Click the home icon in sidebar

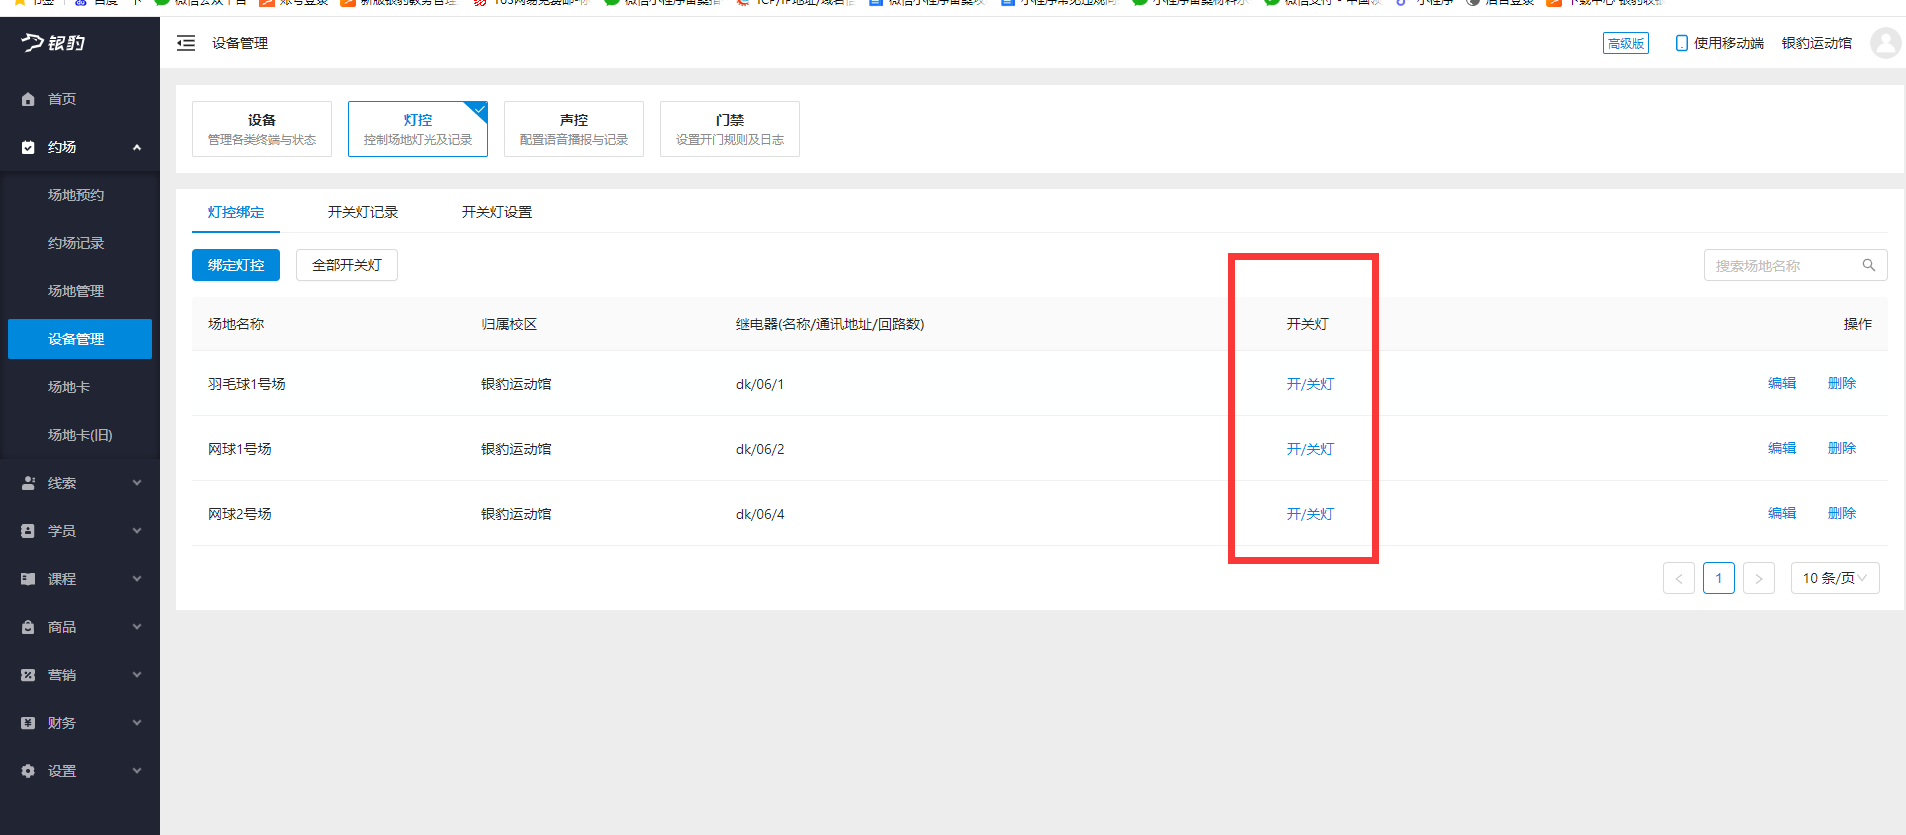point(28,99)
